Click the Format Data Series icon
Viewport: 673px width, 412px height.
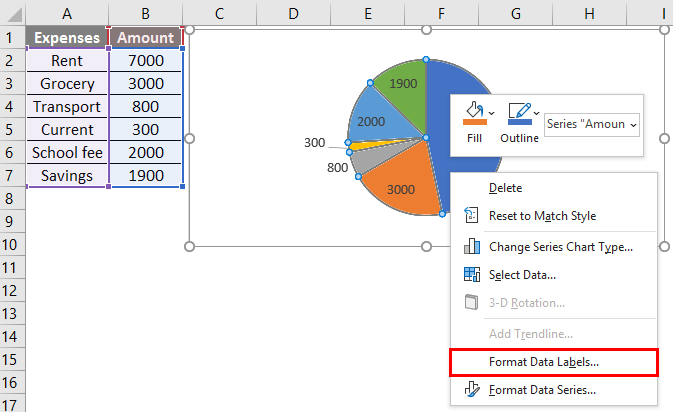pyautogui.click(x=473, y=390)
